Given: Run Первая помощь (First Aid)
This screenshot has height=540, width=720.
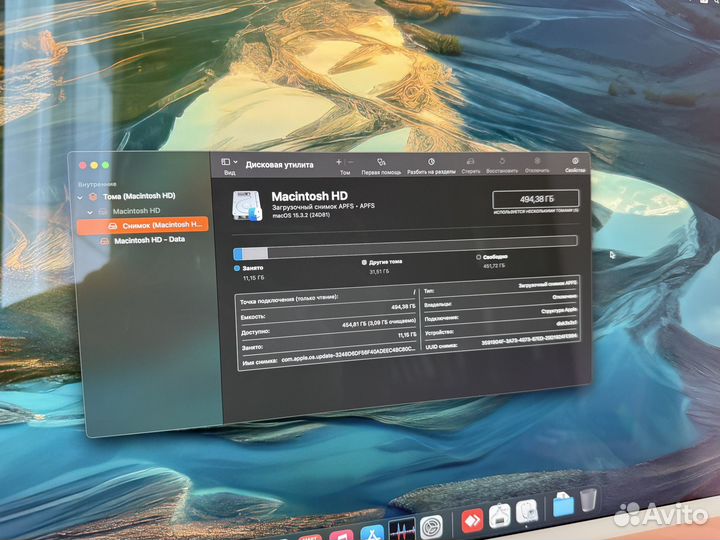Looking at the screenshot, I should click(x=381, y=166).
